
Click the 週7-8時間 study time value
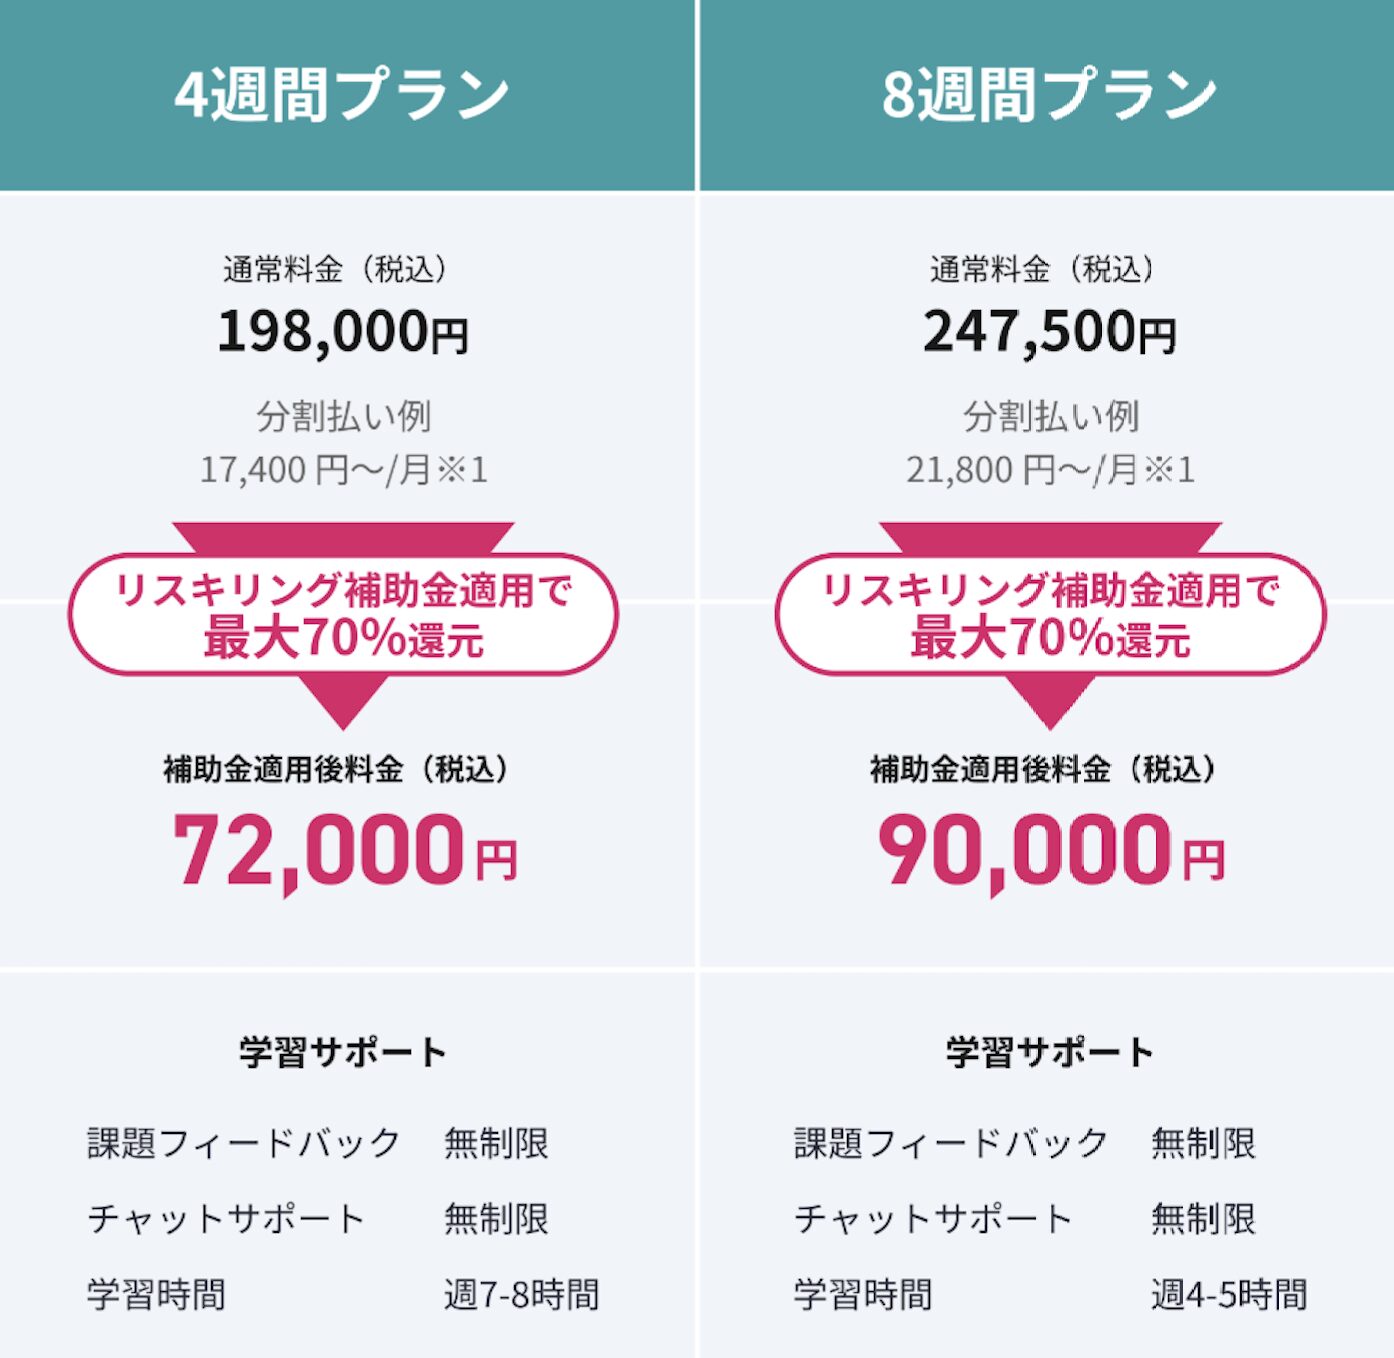pos(521,1294)
